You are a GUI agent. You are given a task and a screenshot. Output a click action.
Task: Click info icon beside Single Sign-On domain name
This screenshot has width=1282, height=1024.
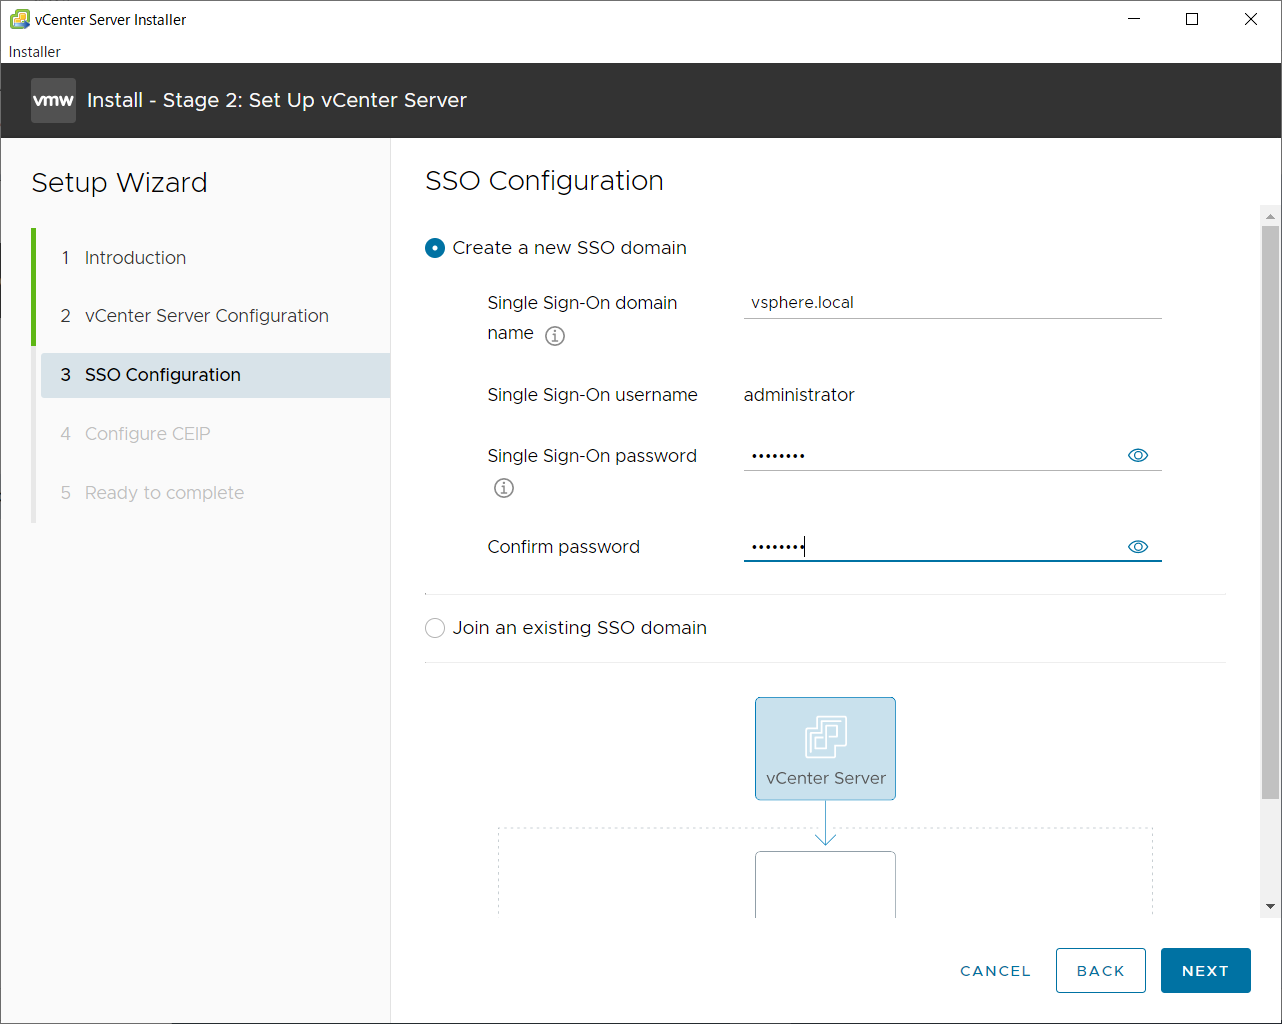click(x=555, y=336)
